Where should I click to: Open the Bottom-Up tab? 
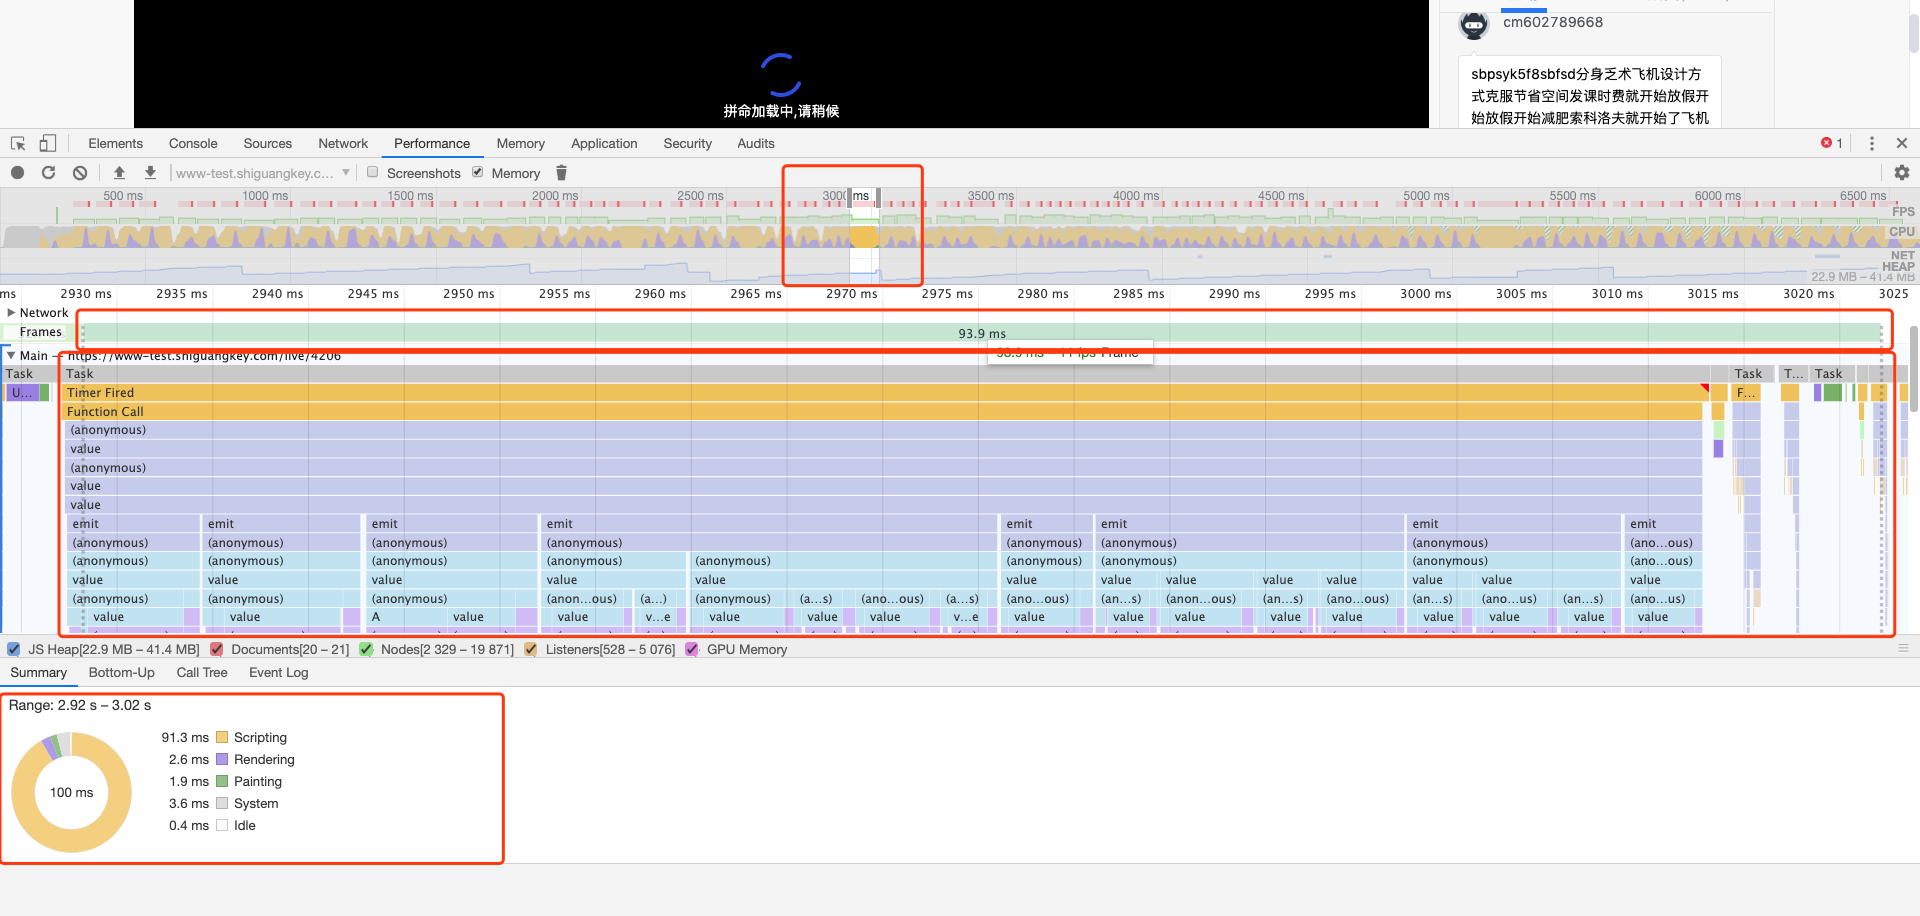(x=122, y=673)
